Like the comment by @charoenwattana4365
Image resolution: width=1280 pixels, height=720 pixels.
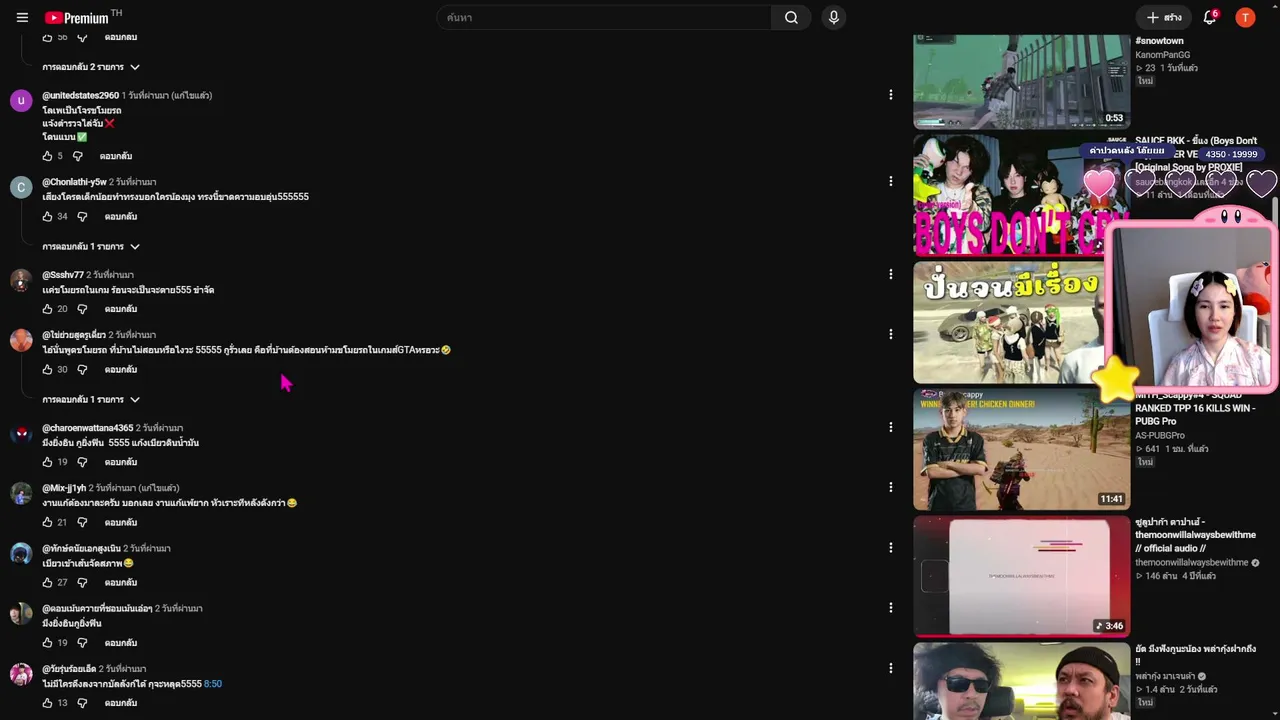(x=47, y=462)
